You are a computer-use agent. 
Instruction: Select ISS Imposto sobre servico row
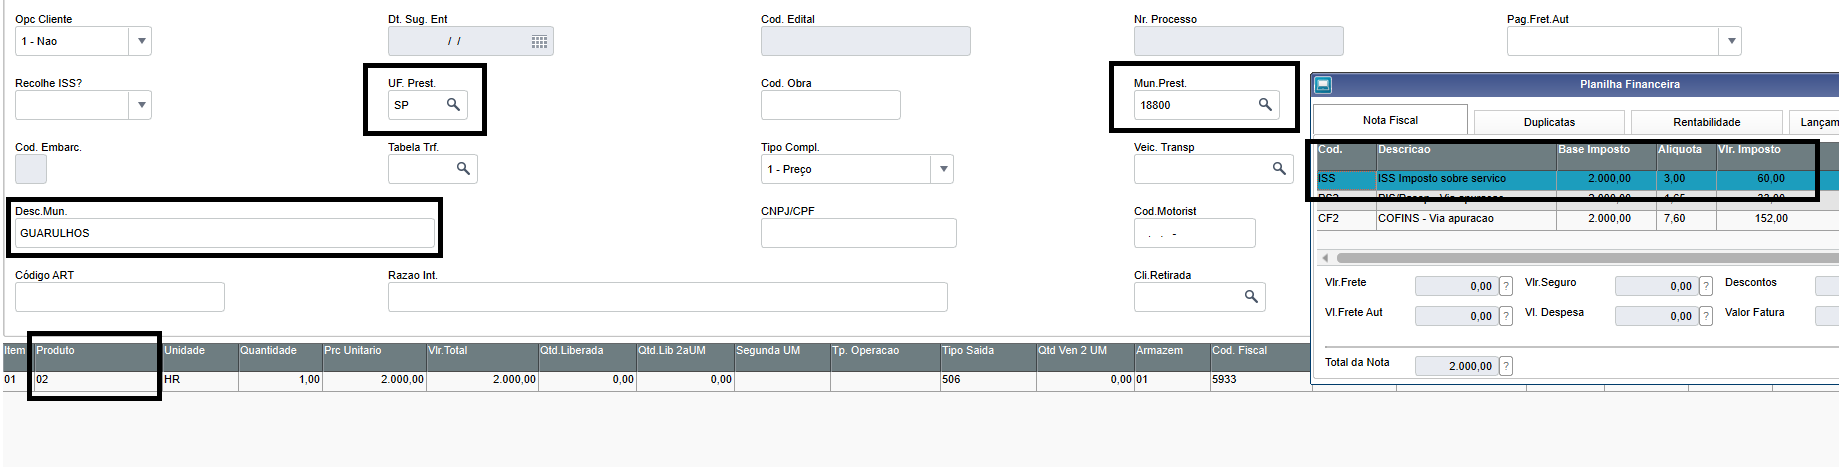(1577, 179)
